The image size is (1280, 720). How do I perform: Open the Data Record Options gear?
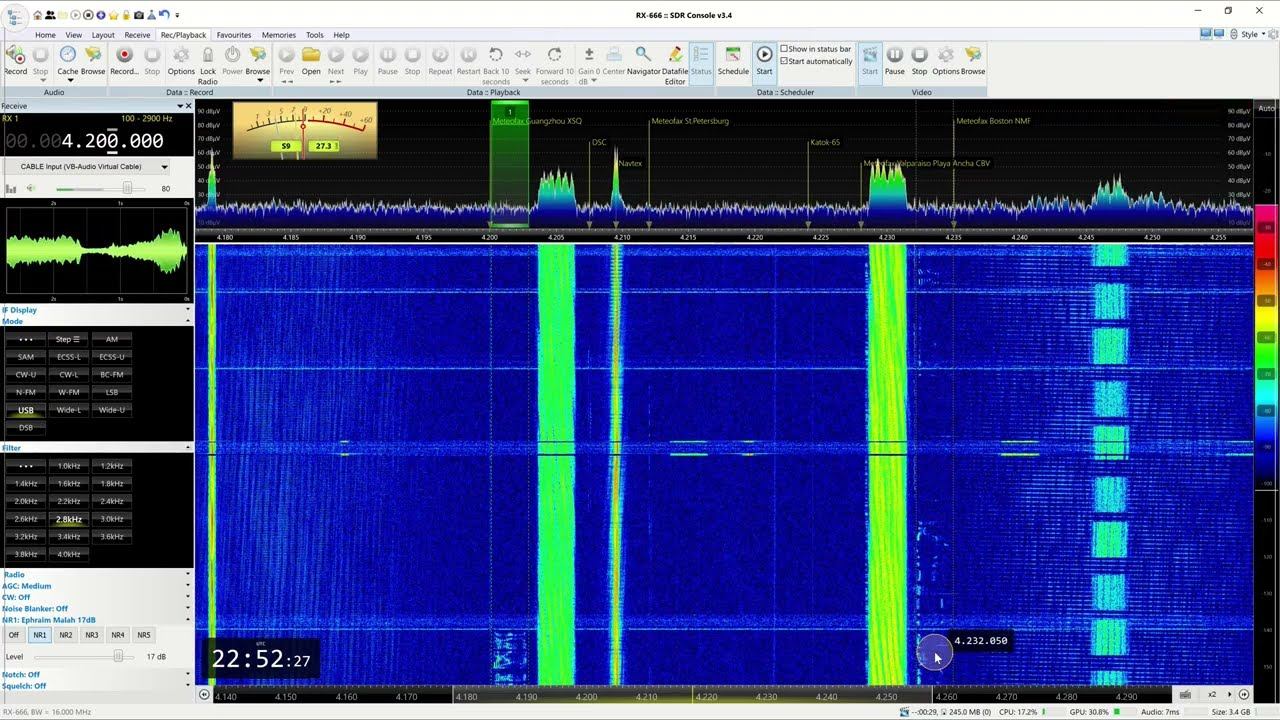click(x=181, y=60)
